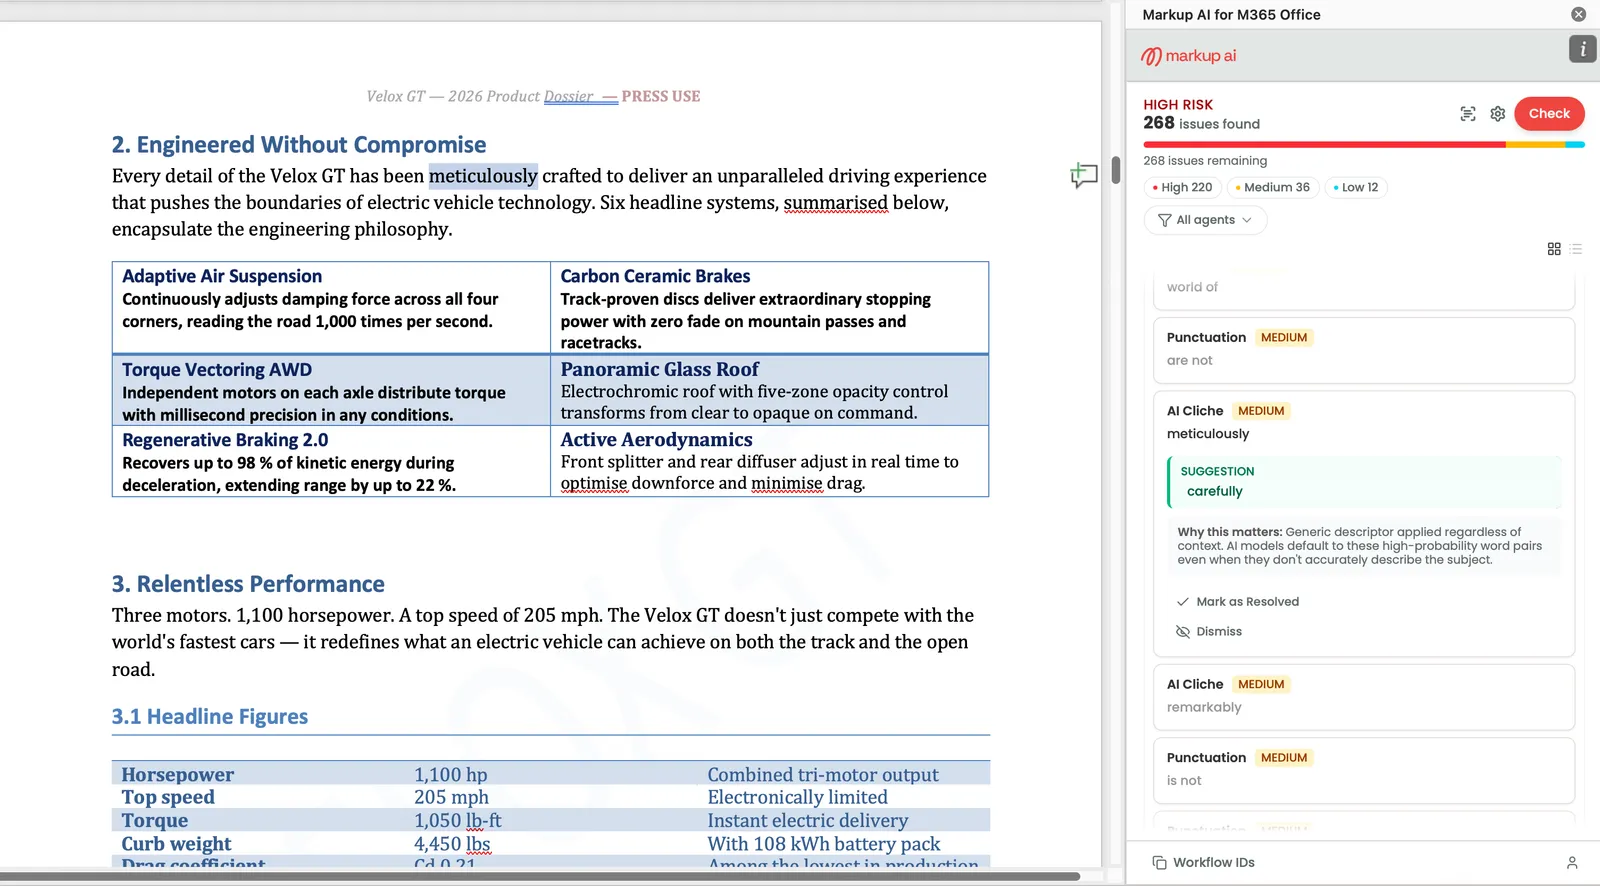
Task: Open the comment bubble in document margin
Action: 1084,176
